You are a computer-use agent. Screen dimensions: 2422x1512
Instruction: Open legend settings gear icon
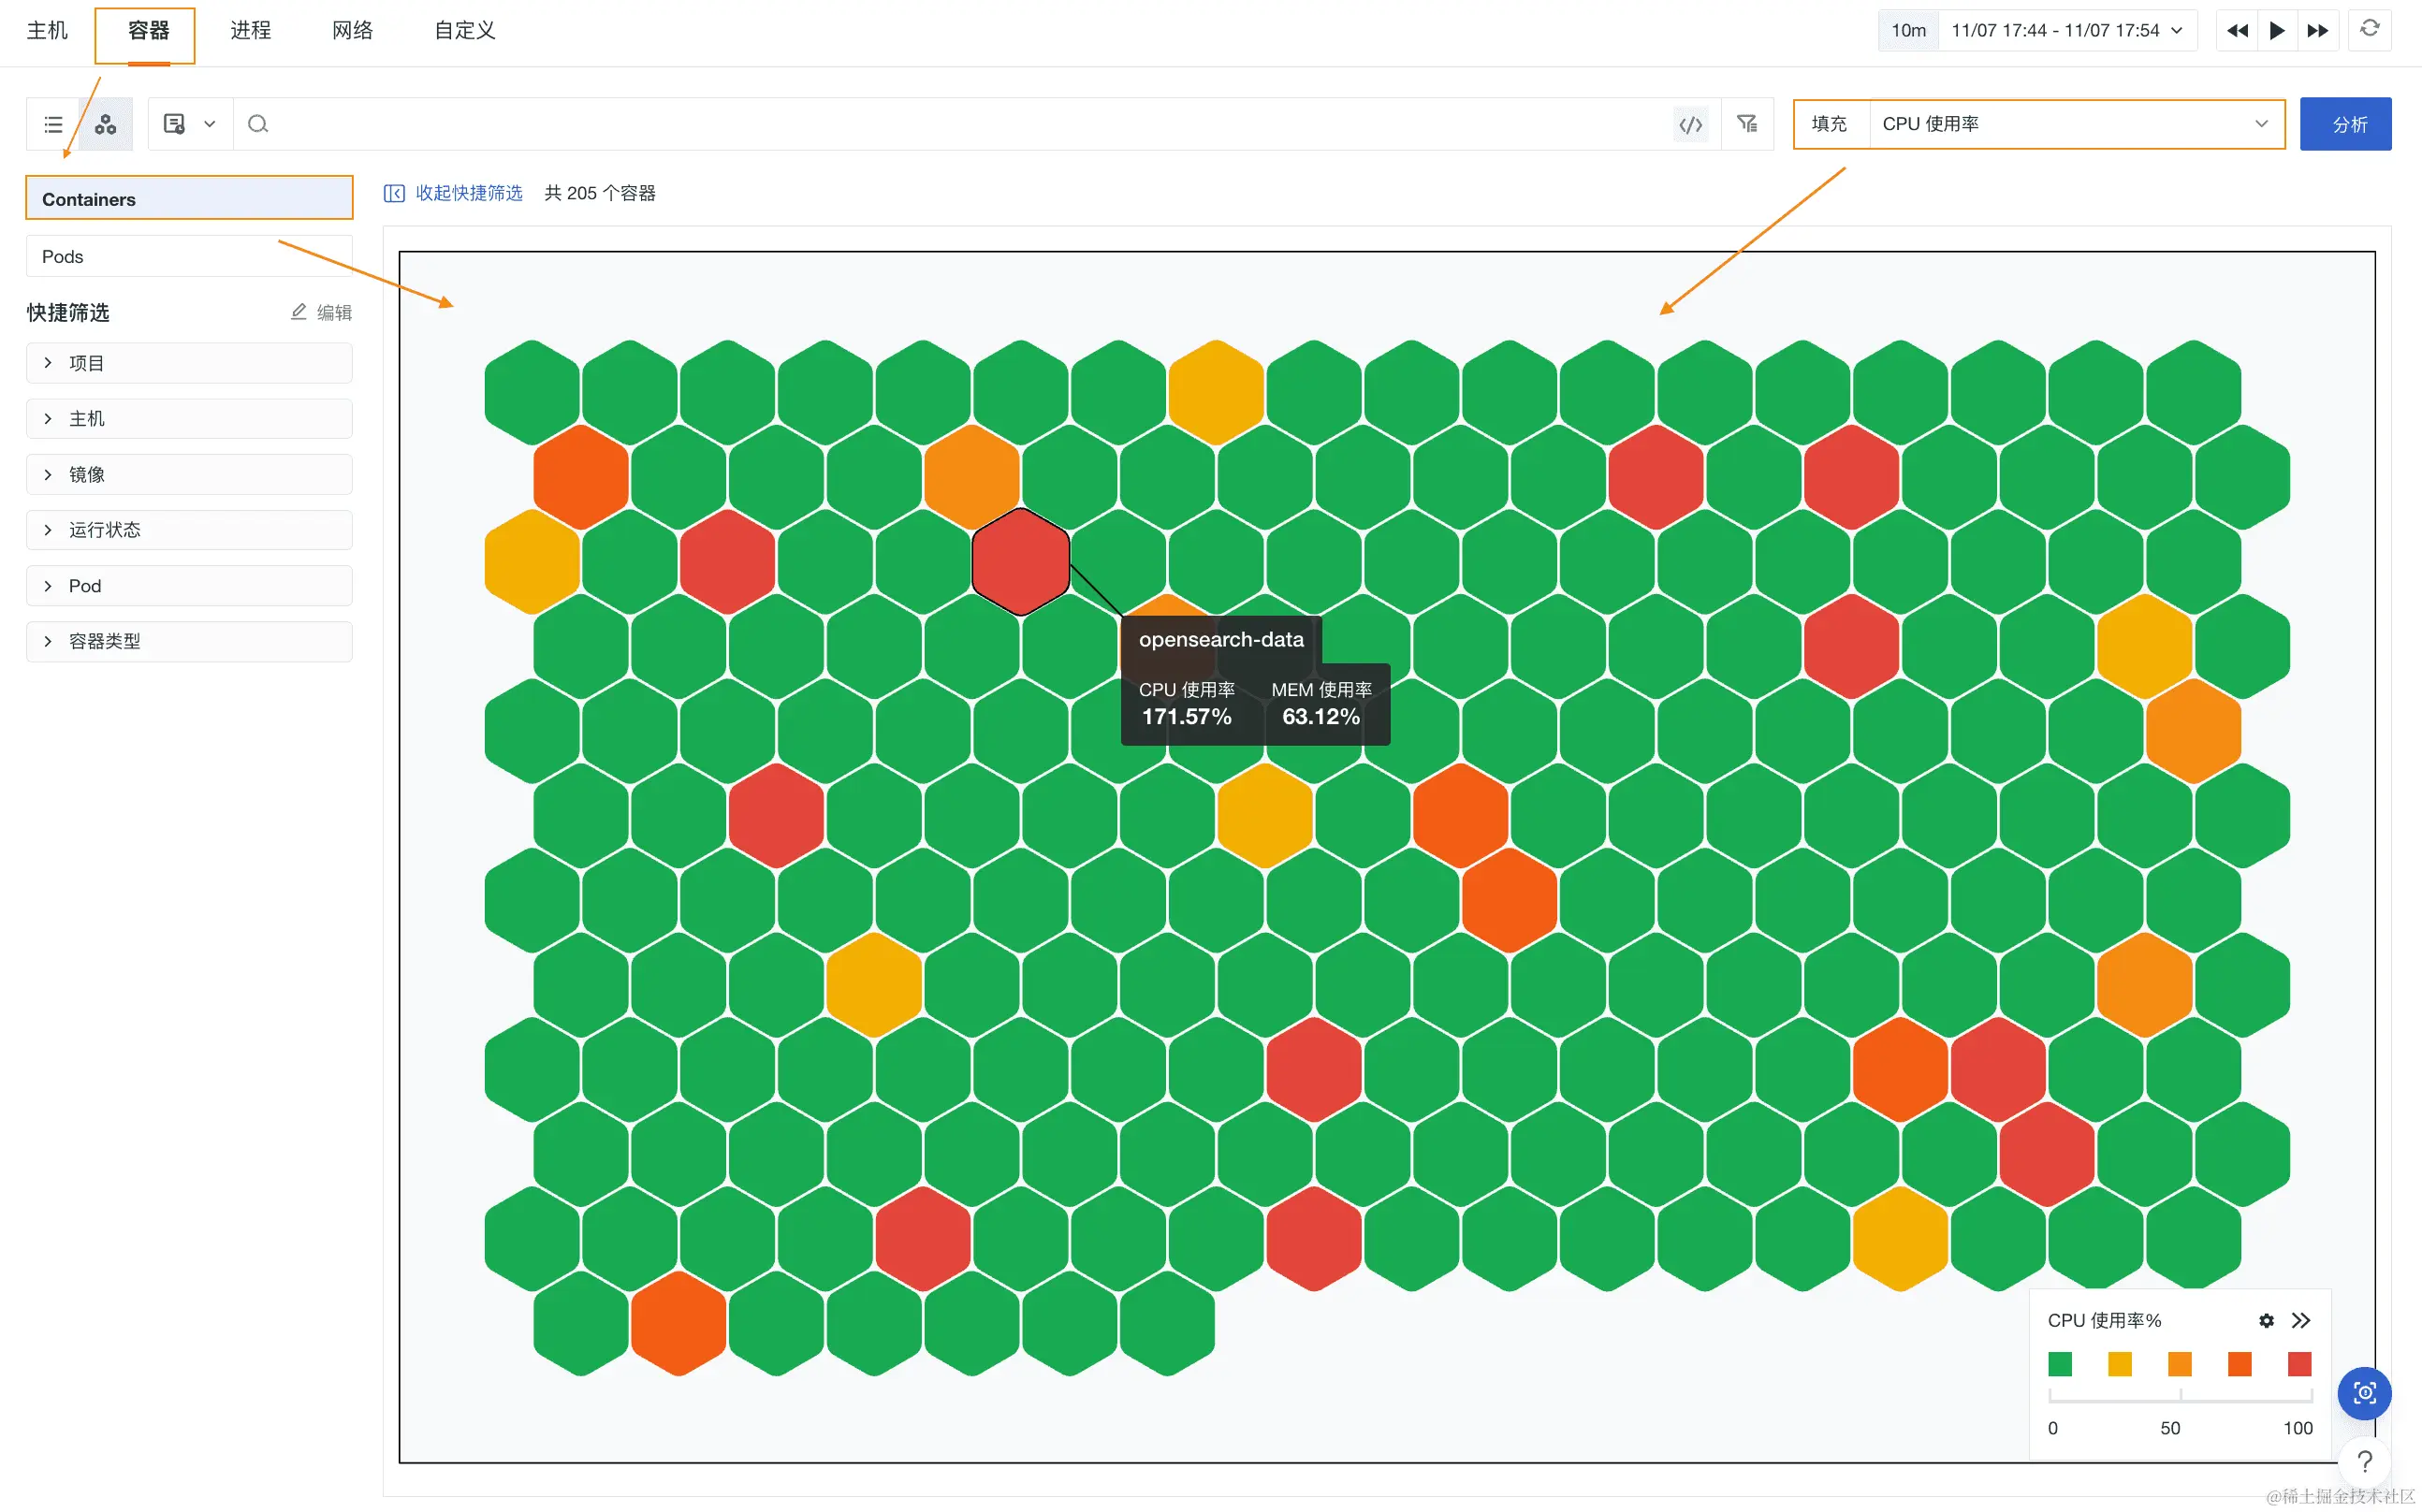(x=2266, y=1320)
